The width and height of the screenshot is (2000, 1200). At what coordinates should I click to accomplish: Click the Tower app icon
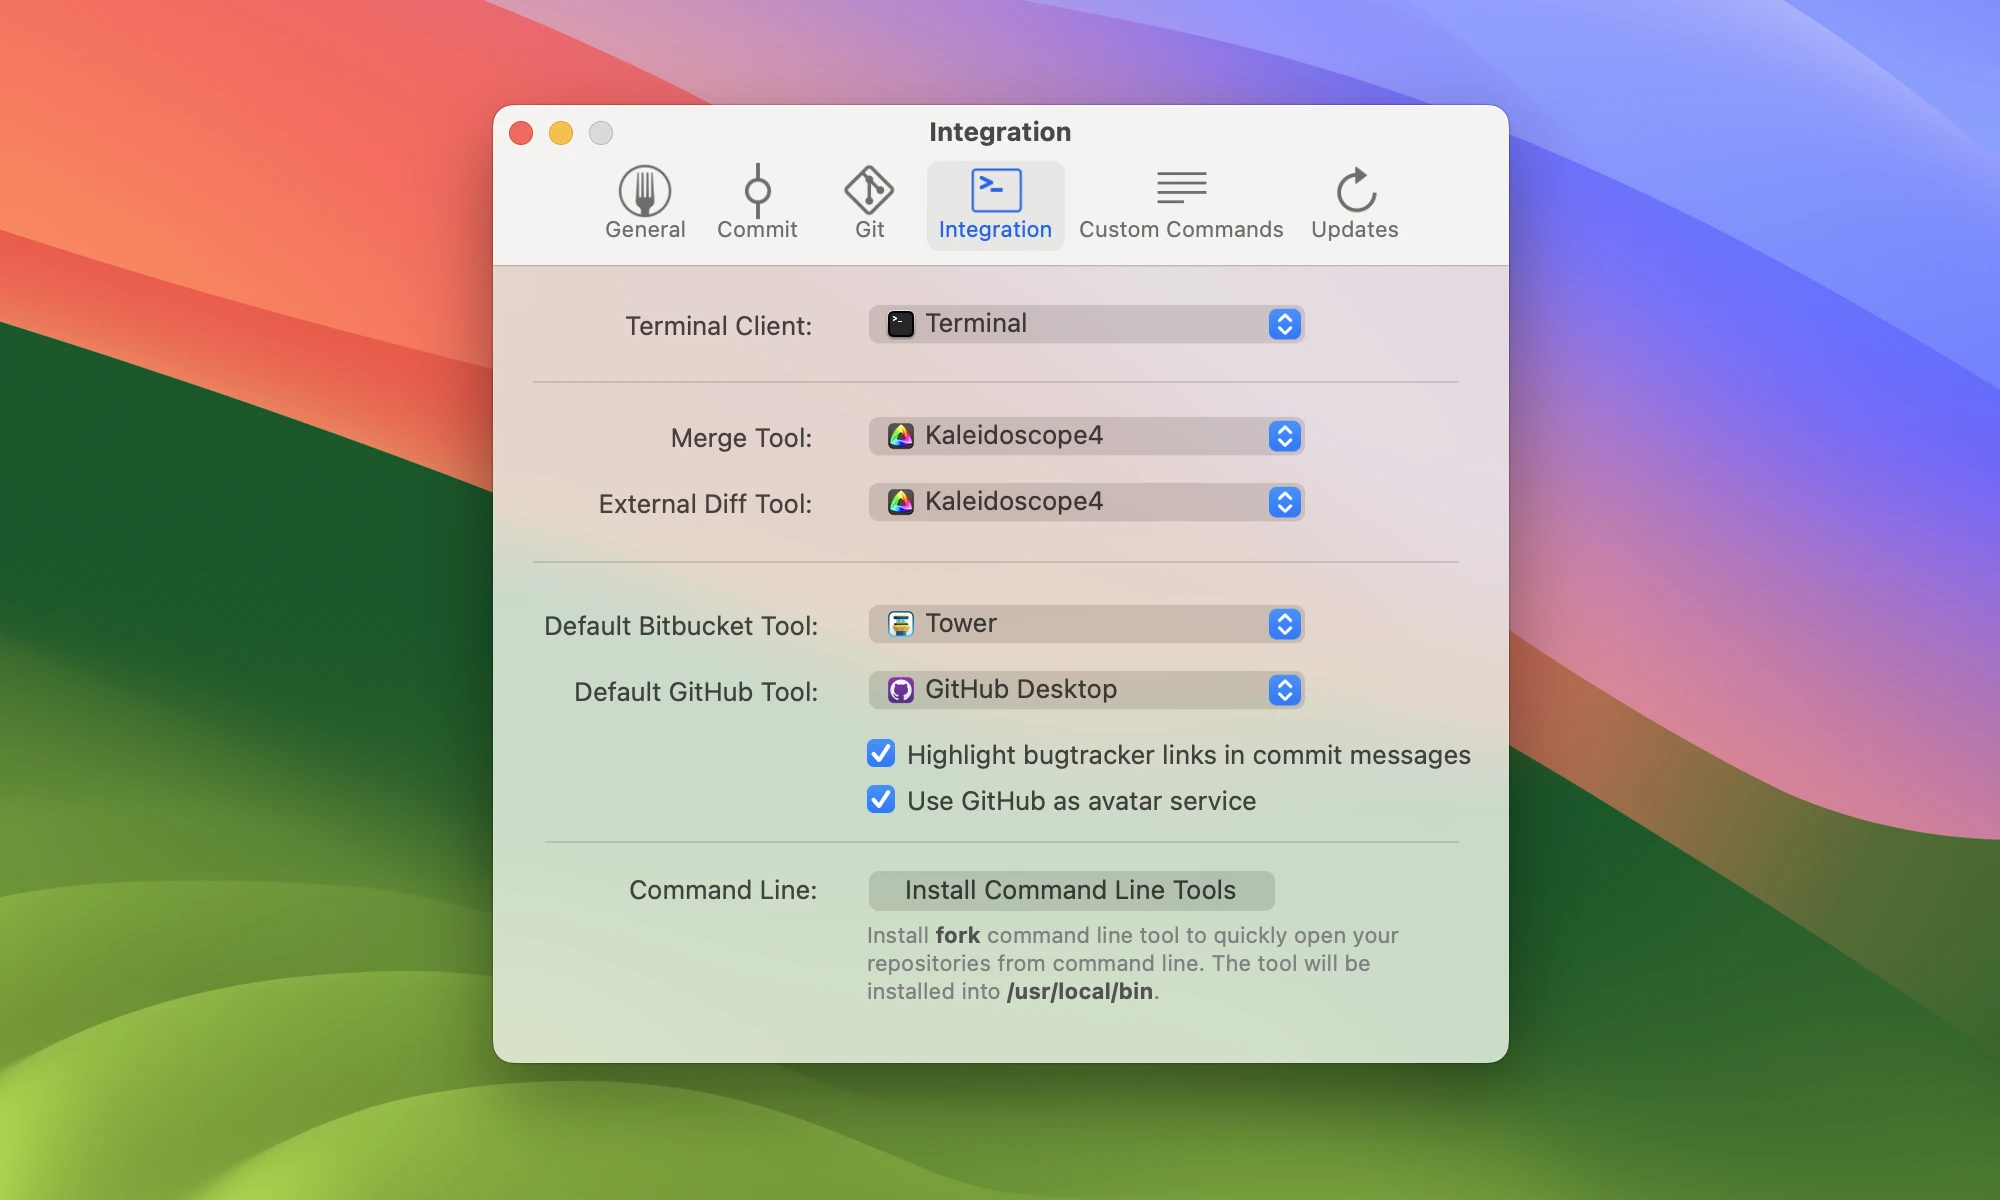pos(901,624)
